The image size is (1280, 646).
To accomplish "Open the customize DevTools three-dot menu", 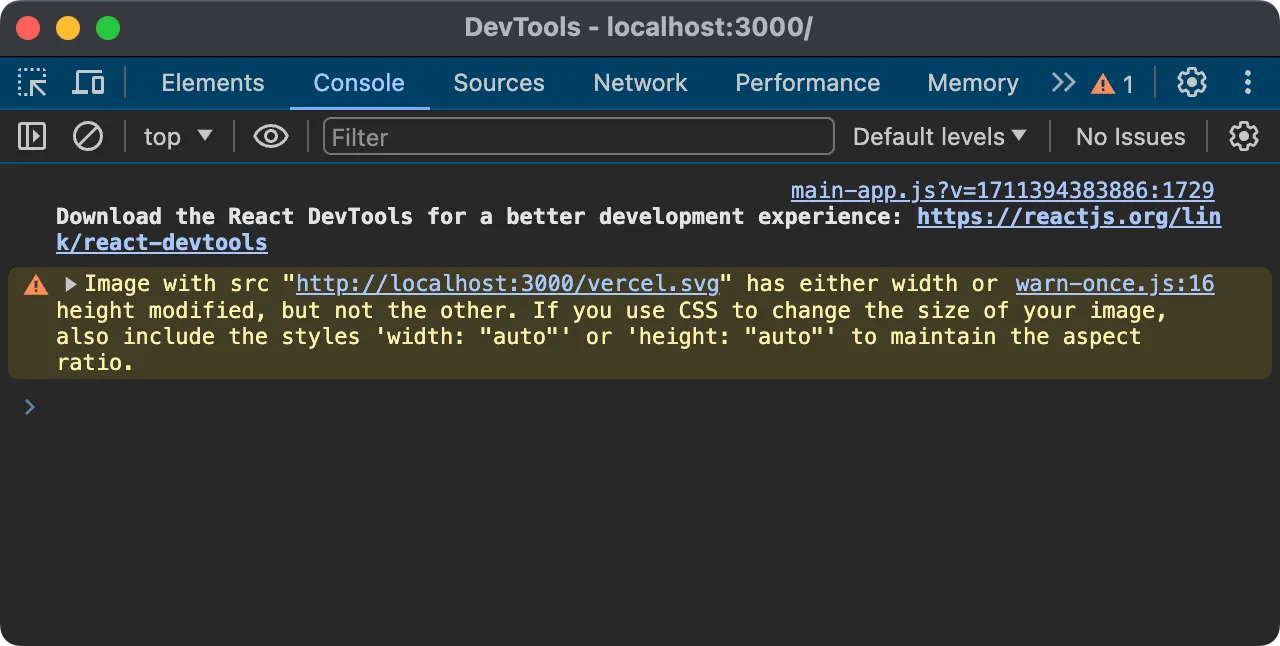I will (x=1248, y=82).
